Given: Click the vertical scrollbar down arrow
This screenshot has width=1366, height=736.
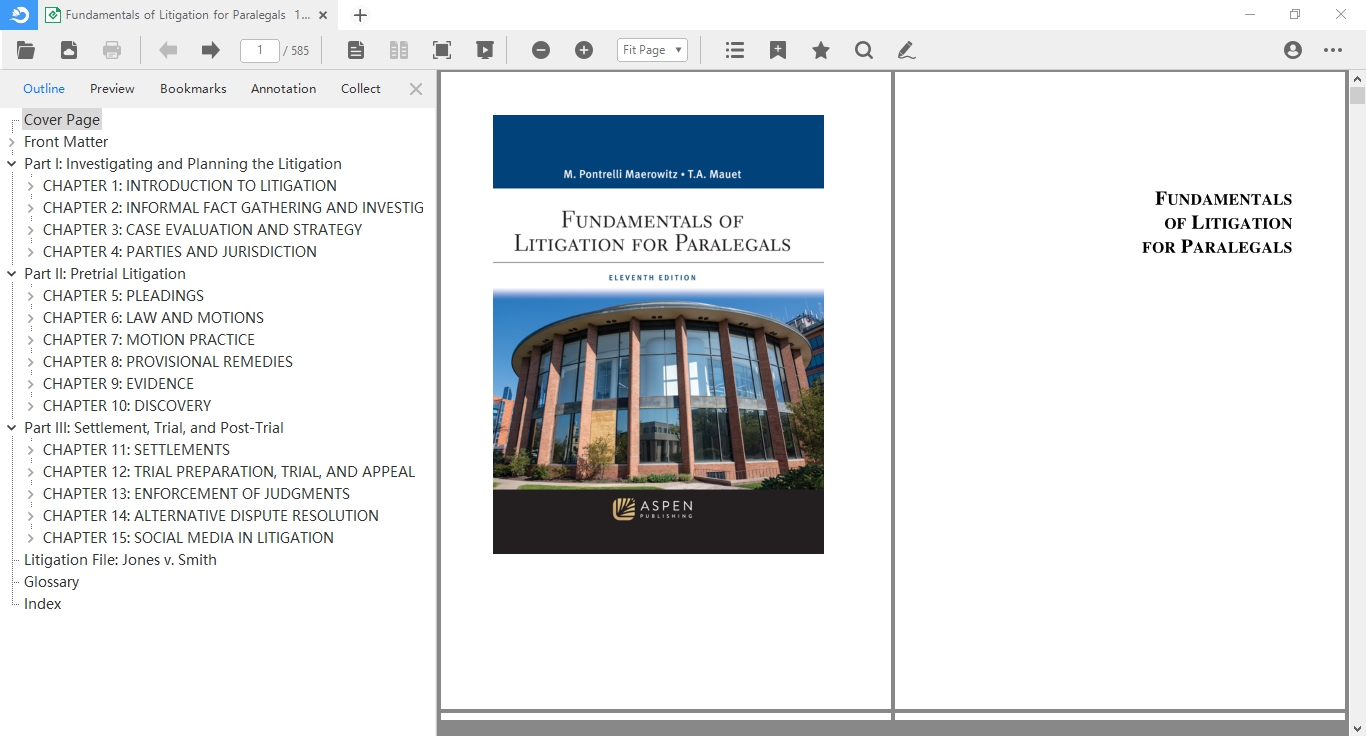Looking at the screenshot, I should pos(1357,728).
